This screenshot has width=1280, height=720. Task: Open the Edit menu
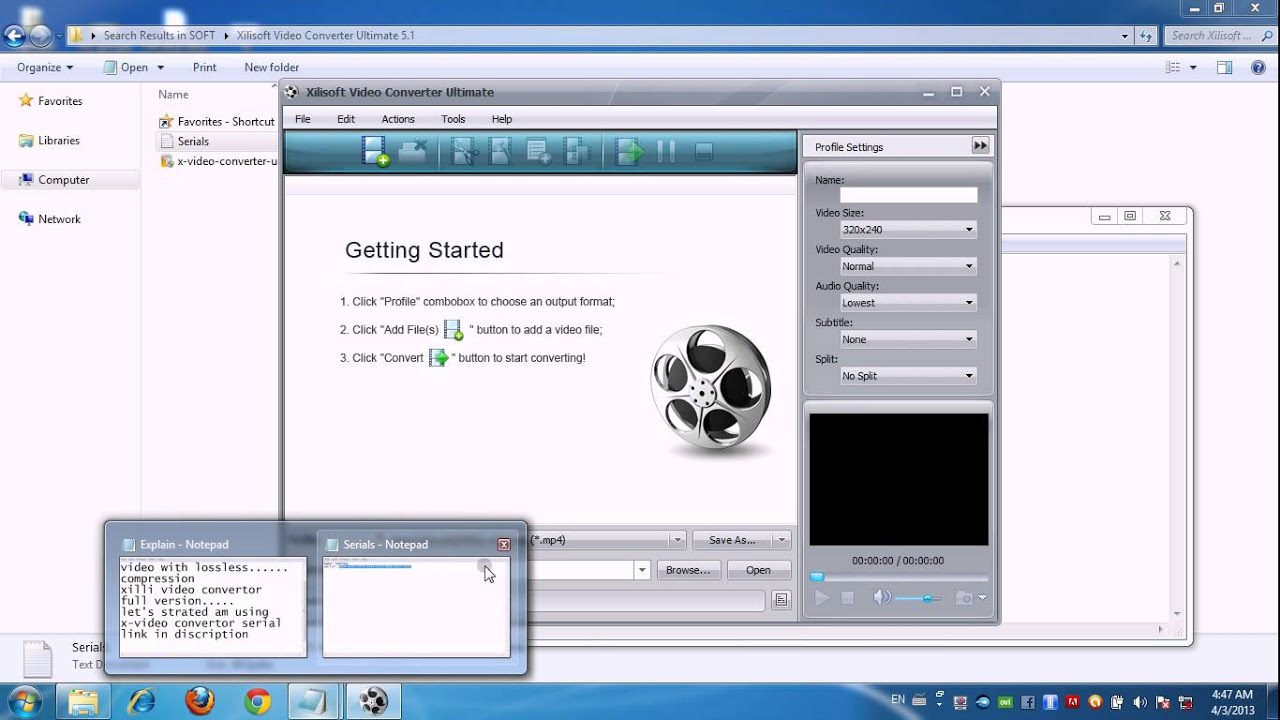pyautogui.click(x=346, y=119)
